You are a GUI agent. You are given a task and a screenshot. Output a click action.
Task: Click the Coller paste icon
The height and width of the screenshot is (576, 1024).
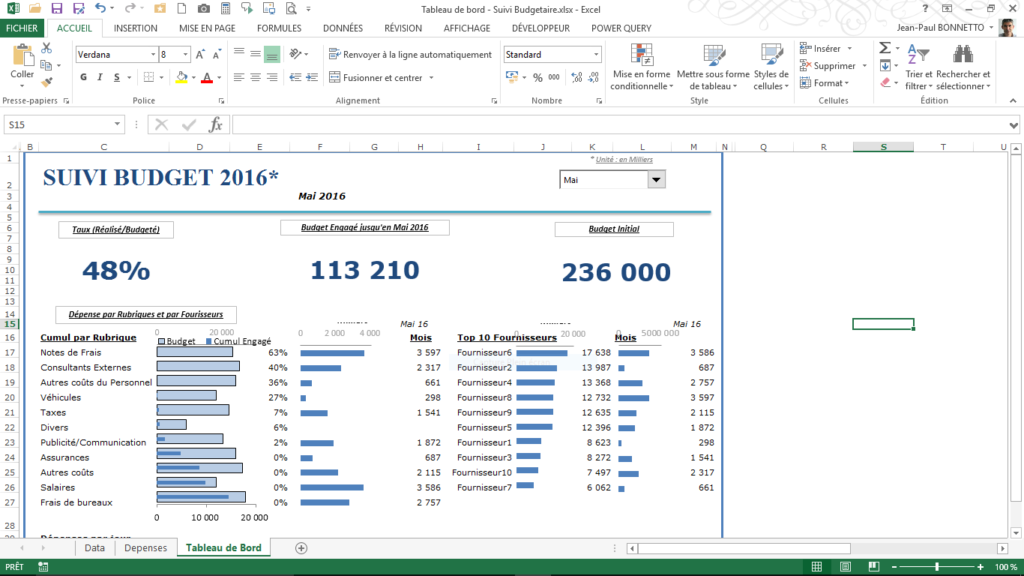click(x=21, y=57)
